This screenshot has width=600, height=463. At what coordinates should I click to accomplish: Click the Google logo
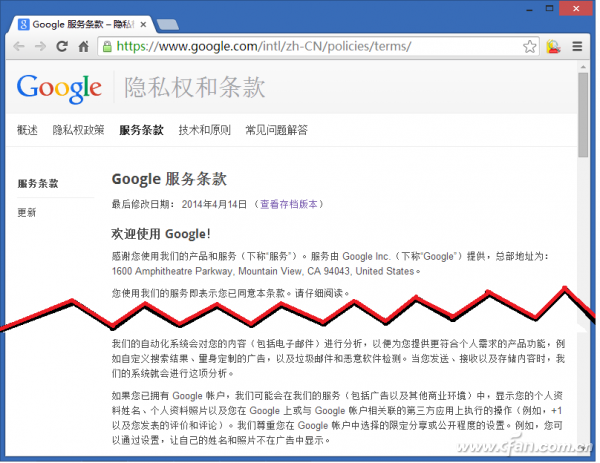pyautogui.click(x=59, y=88)
